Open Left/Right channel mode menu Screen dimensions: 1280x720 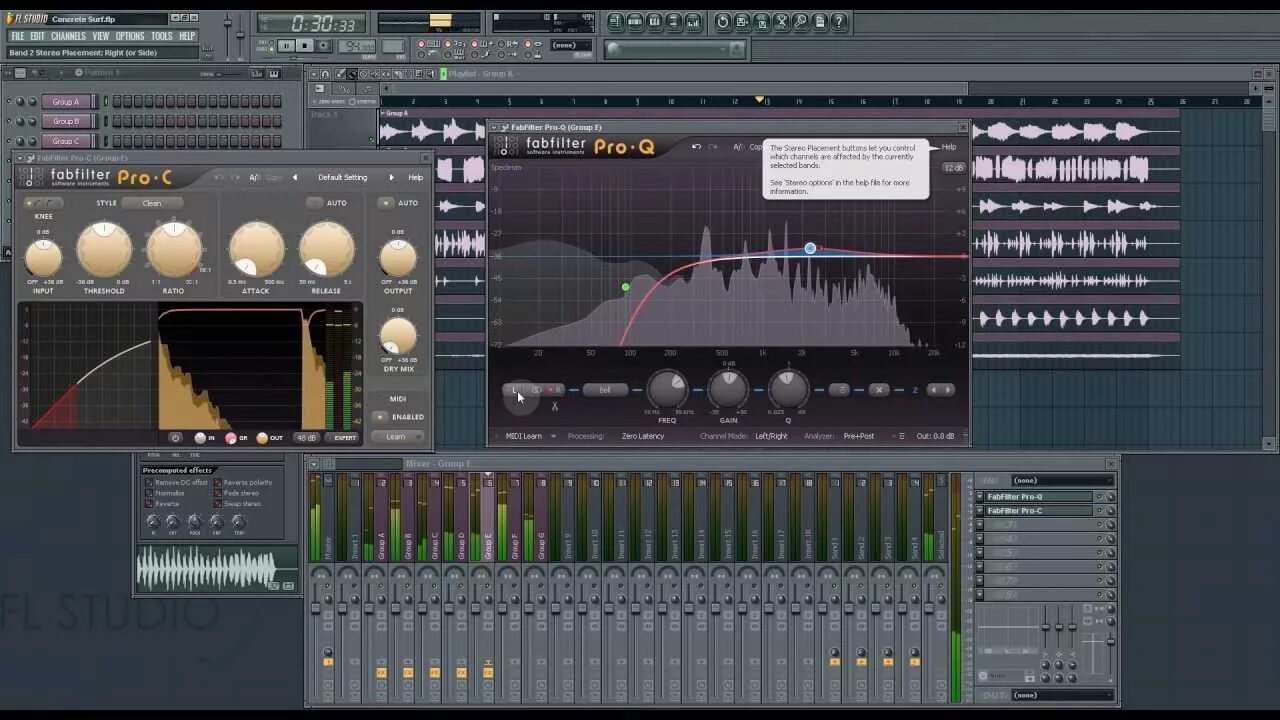771,436
